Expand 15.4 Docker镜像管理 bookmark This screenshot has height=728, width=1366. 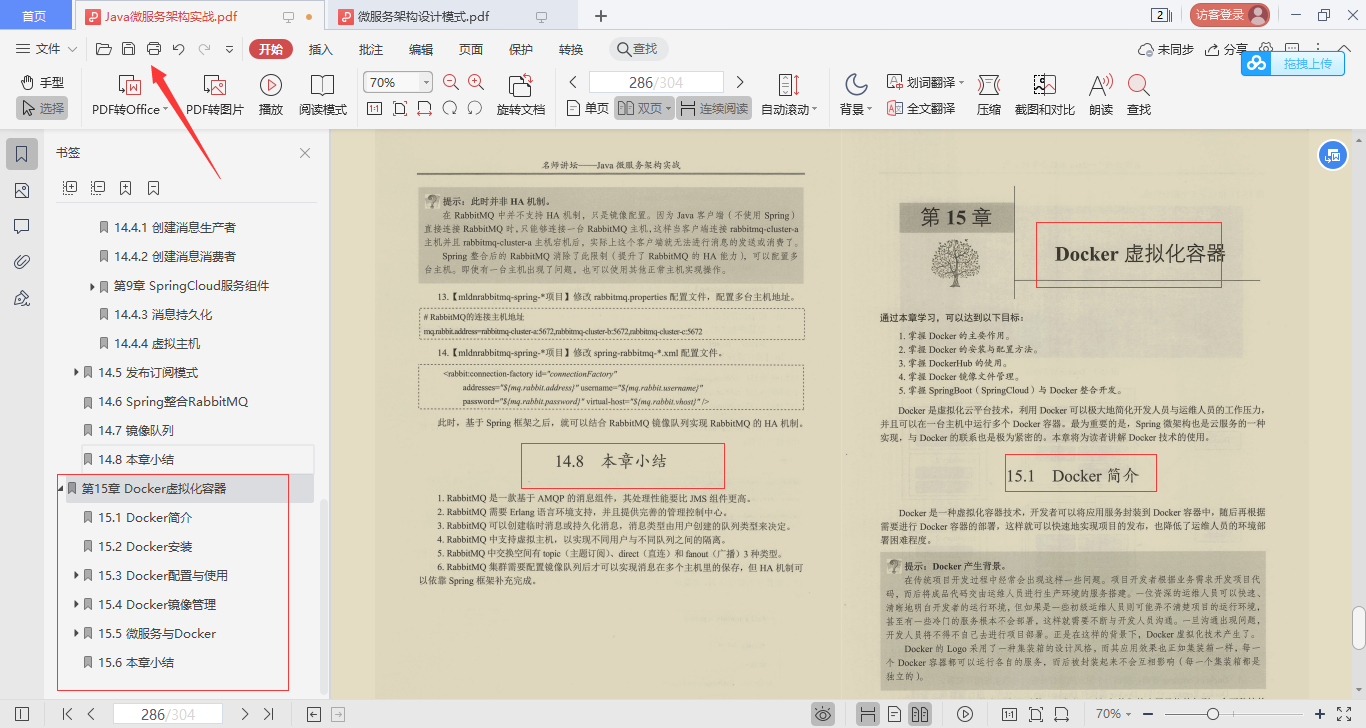pos(77,604)
